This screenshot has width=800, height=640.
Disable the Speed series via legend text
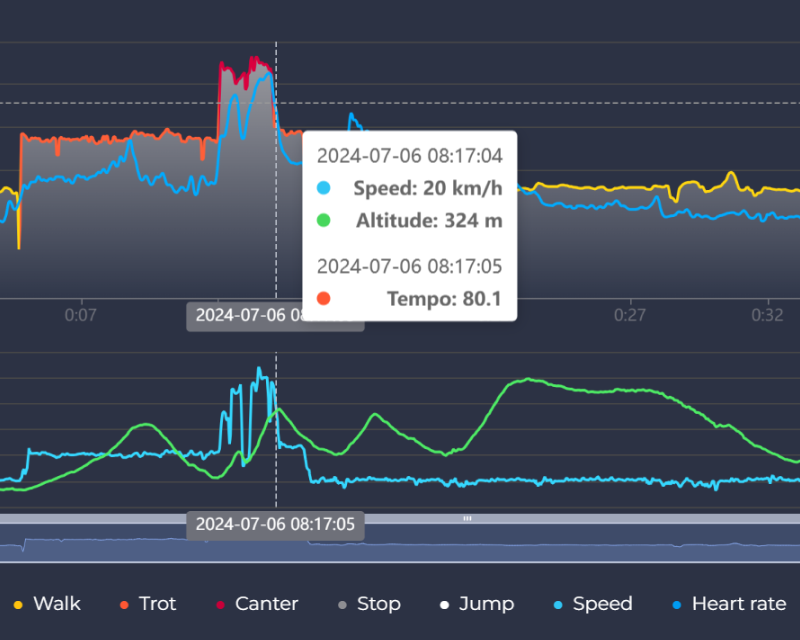click(x=602, y=604)
